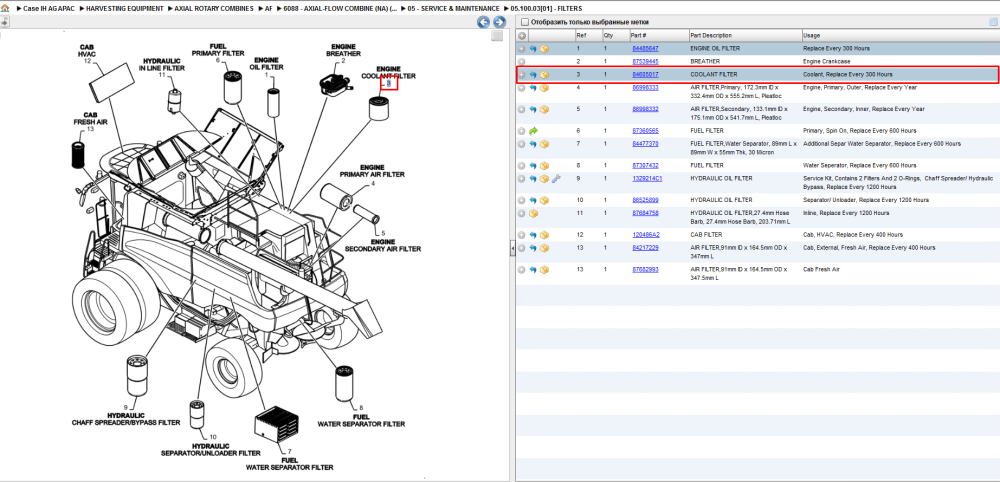Screen dimensions: 1000x482
Task: Click box icon for ENGINE OIL FILTER row
Action: 545,48
